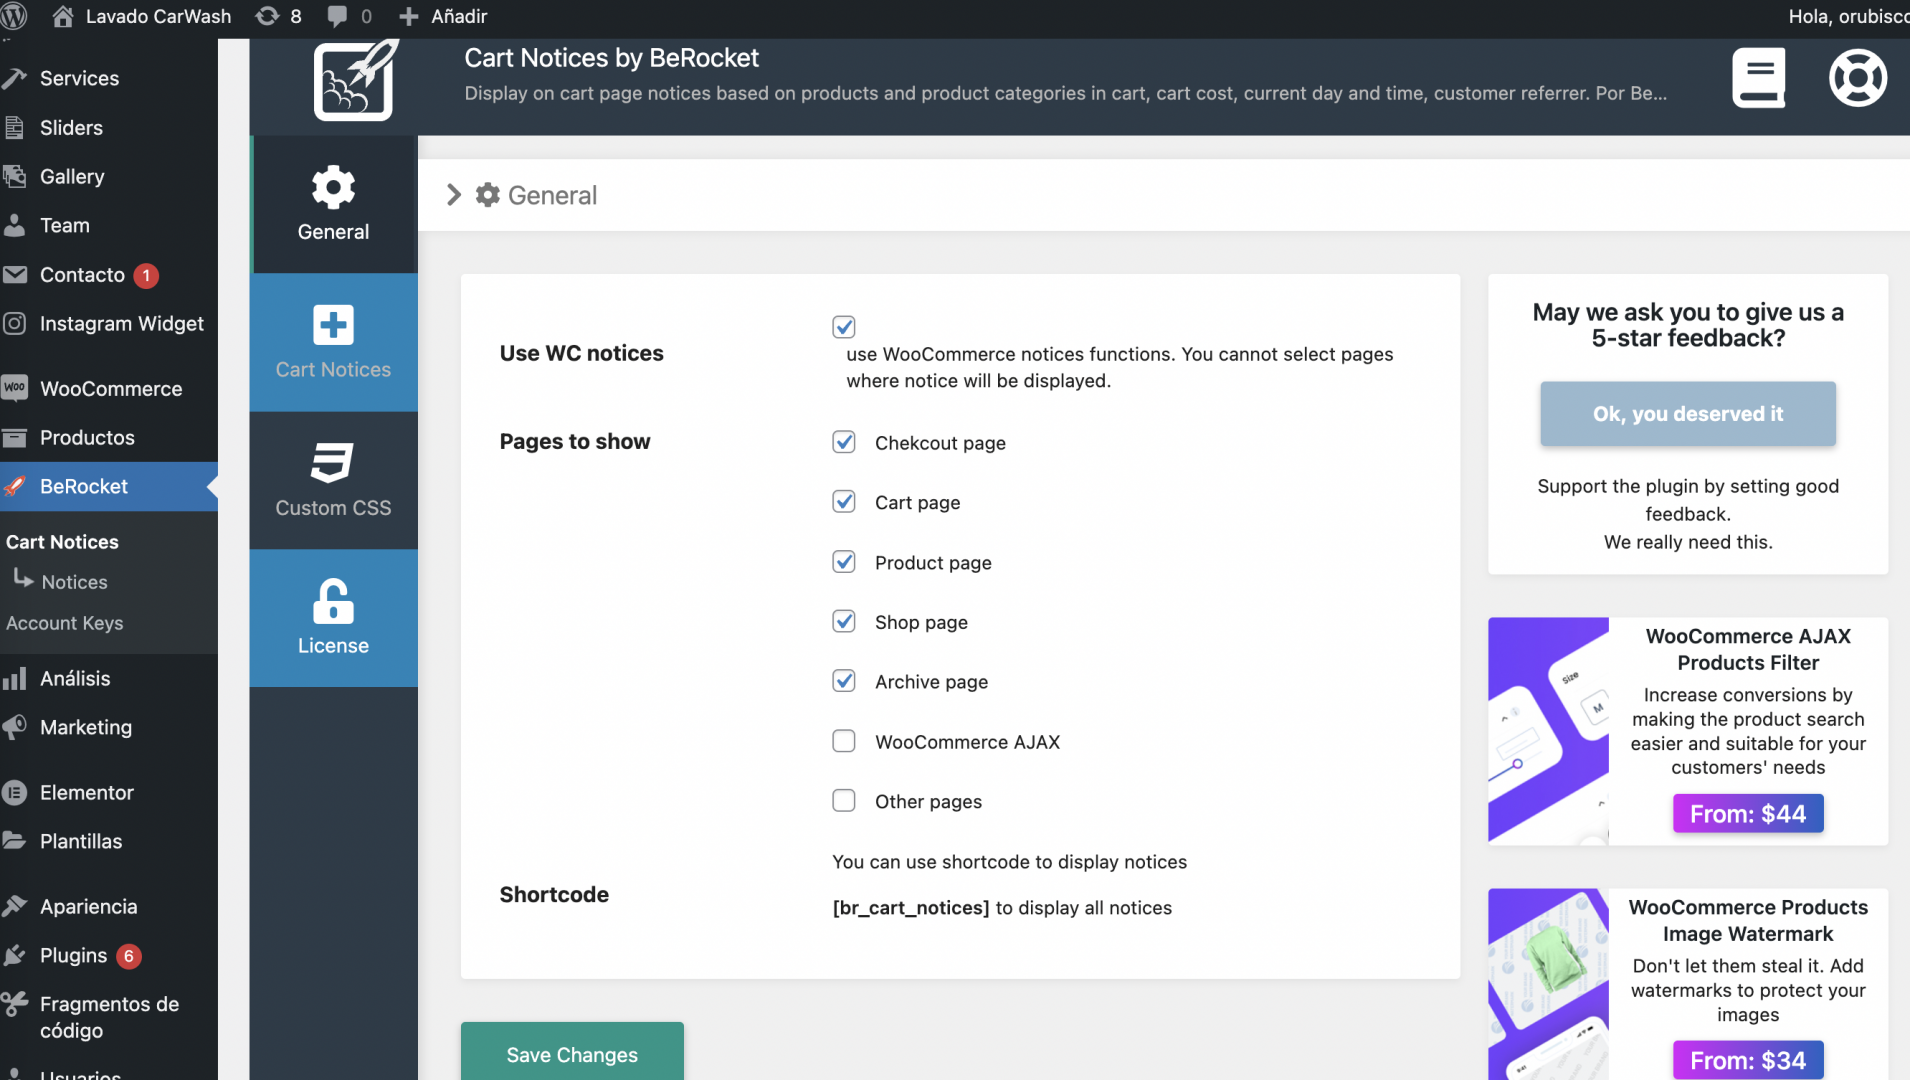The height and width of the screenshot is (1080, 1910).
Task: Click the gear icon in General tab
Action: coord(333,187)
